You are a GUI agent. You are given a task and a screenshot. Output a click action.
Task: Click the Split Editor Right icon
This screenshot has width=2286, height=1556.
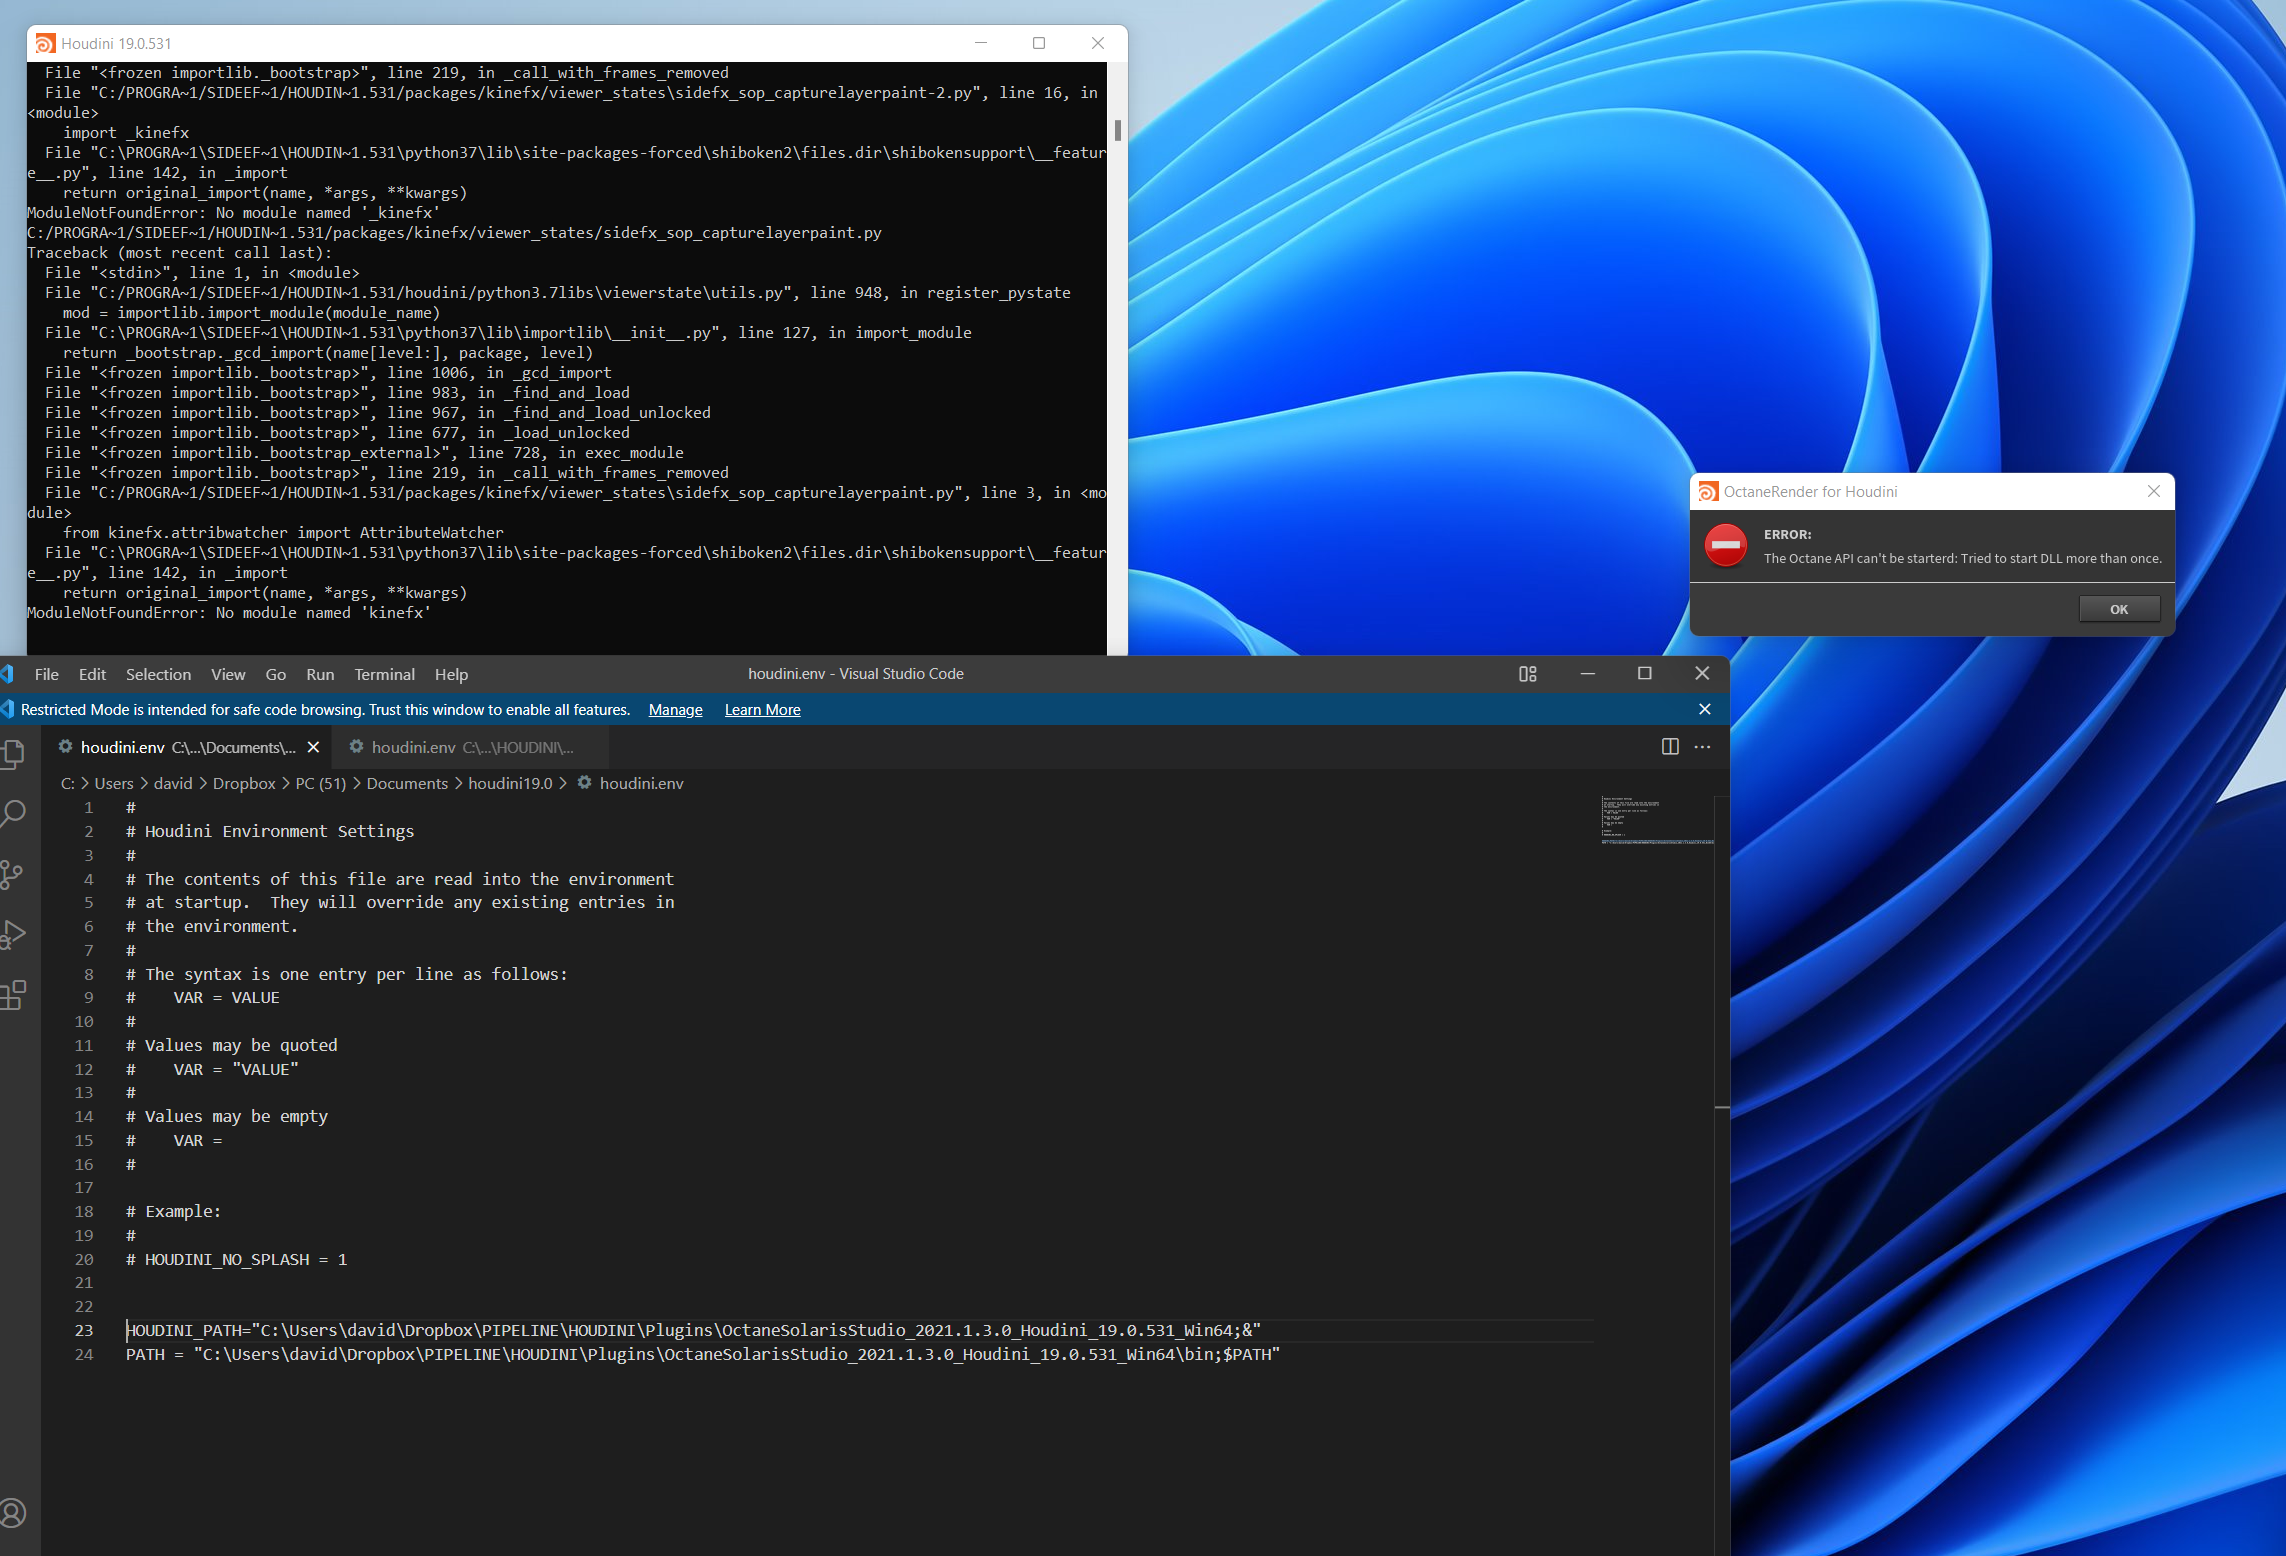(1670, 747)
